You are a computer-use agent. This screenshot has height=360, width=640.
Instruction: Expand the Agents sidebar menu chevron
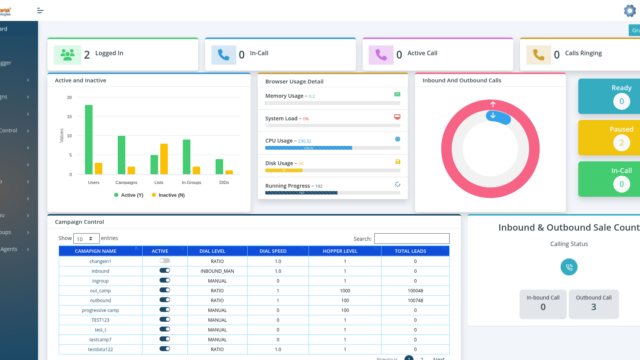pyautogui.click(x=28, y=249)
